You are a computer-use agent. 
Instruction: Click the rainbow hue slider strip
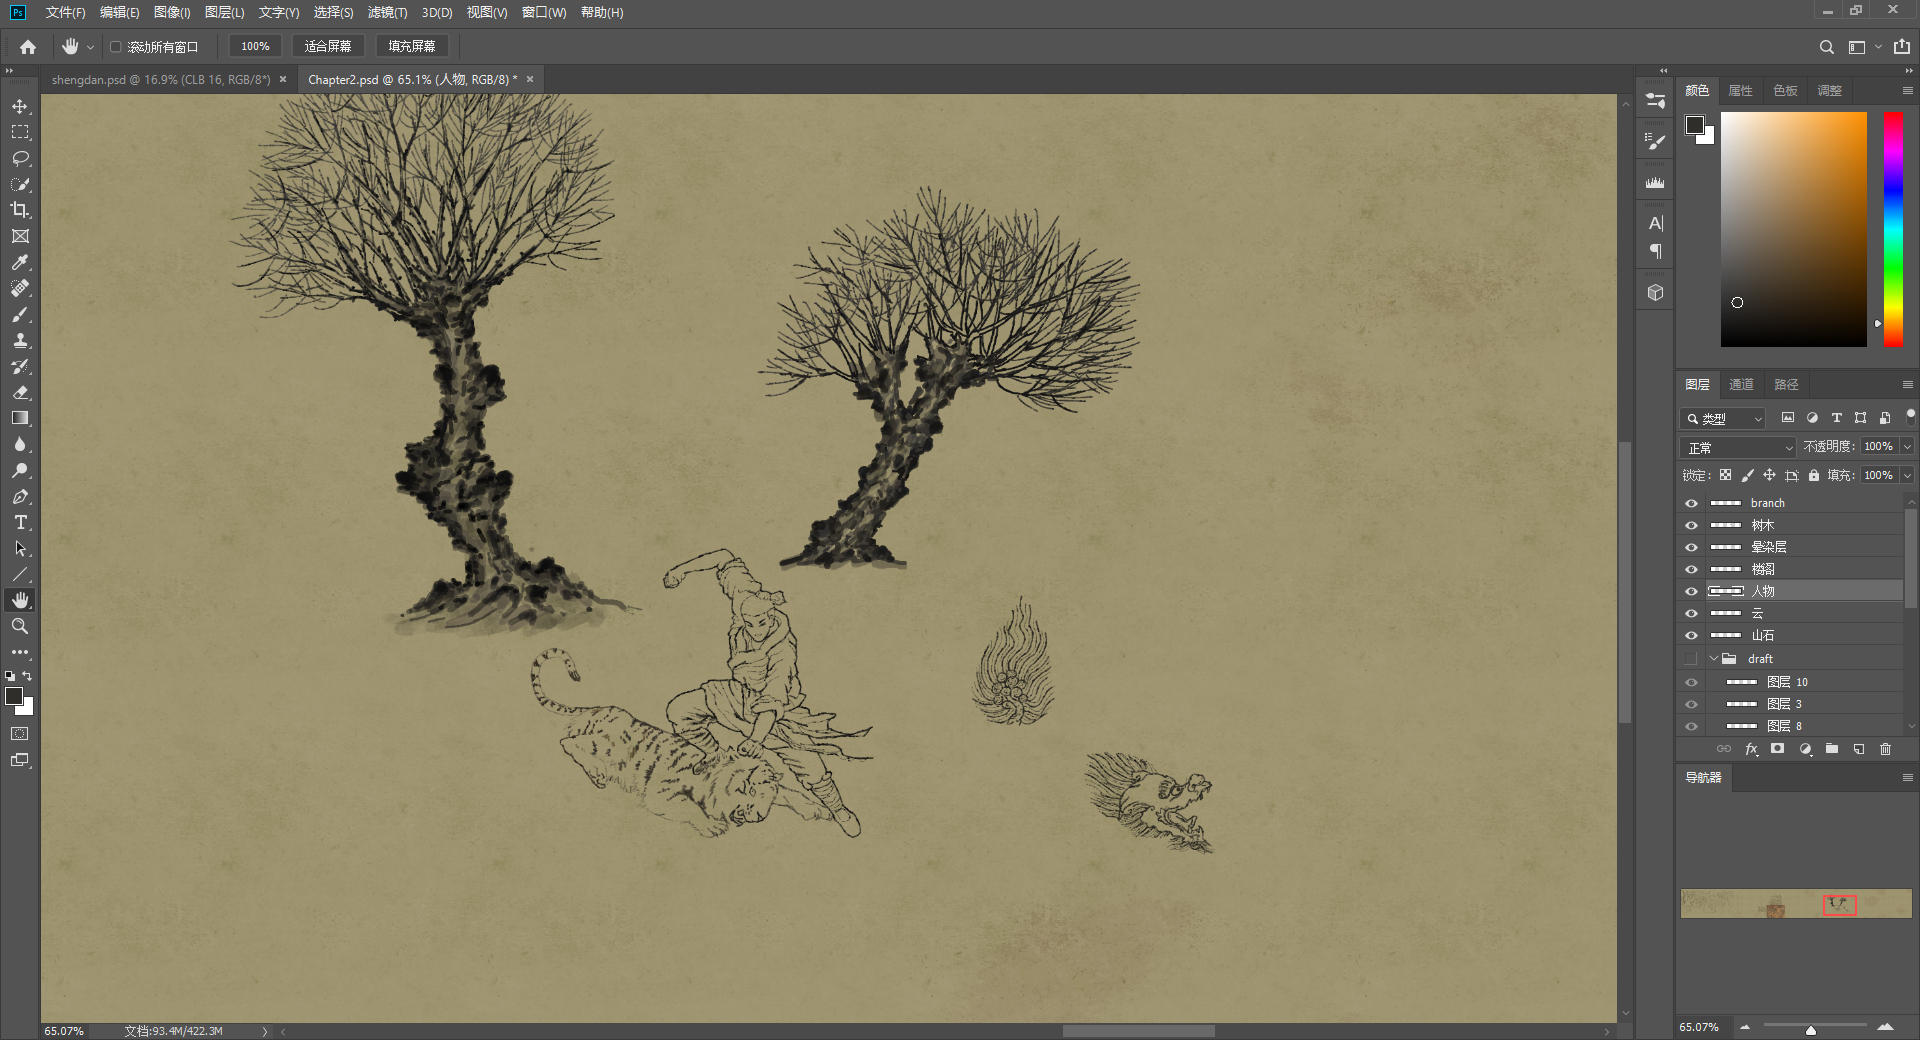tap(1893, 230)
